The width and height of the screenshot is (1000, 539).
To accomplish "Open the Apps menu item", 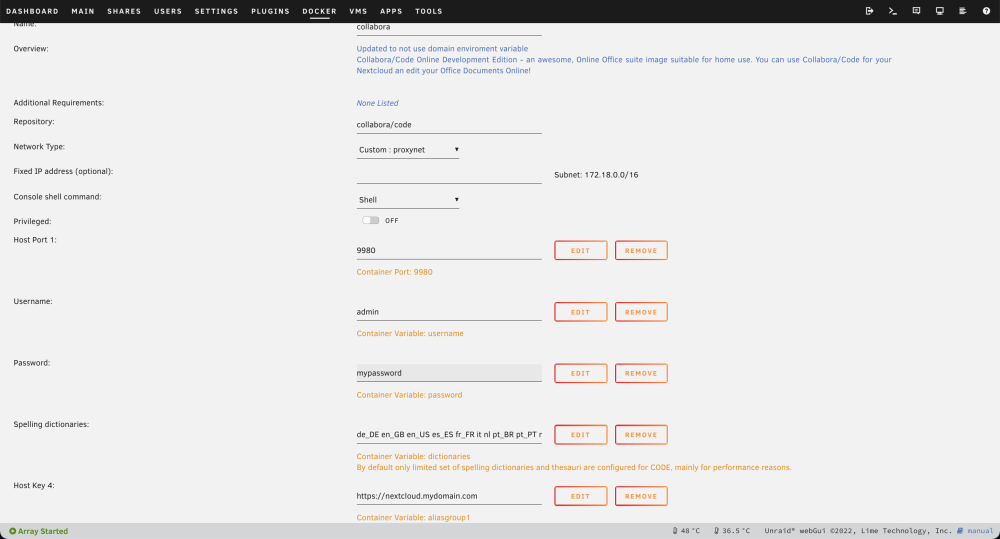I will tap(391, 11).
